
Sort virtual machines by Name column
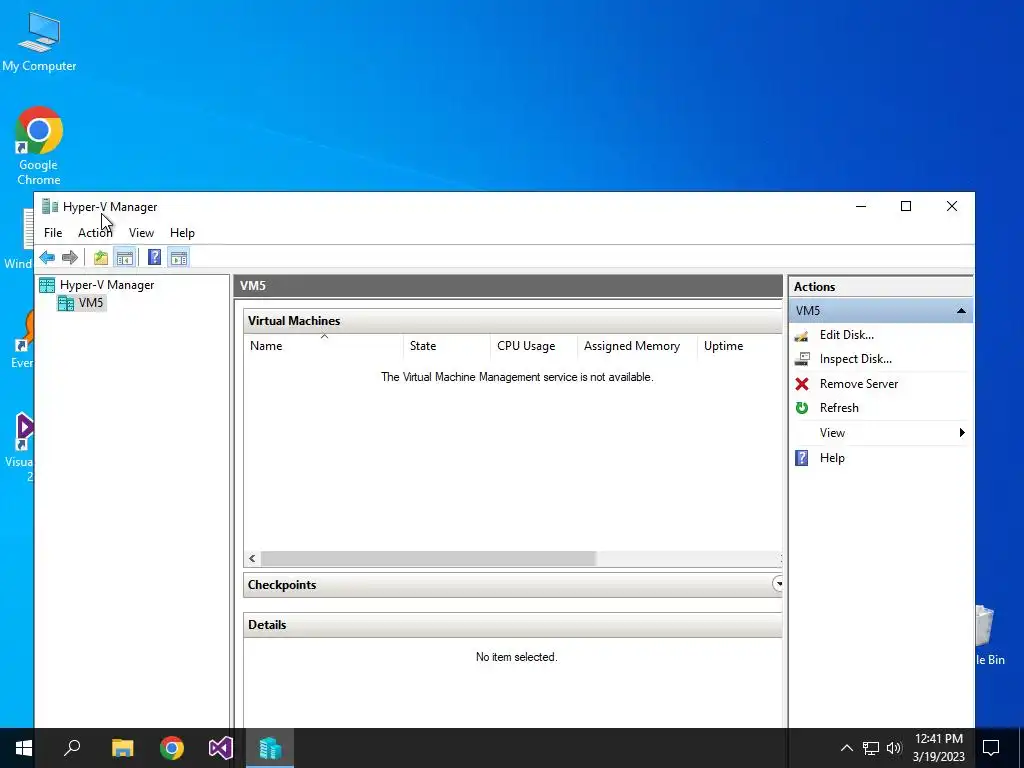pyautogui.click(x=323, y=346)
